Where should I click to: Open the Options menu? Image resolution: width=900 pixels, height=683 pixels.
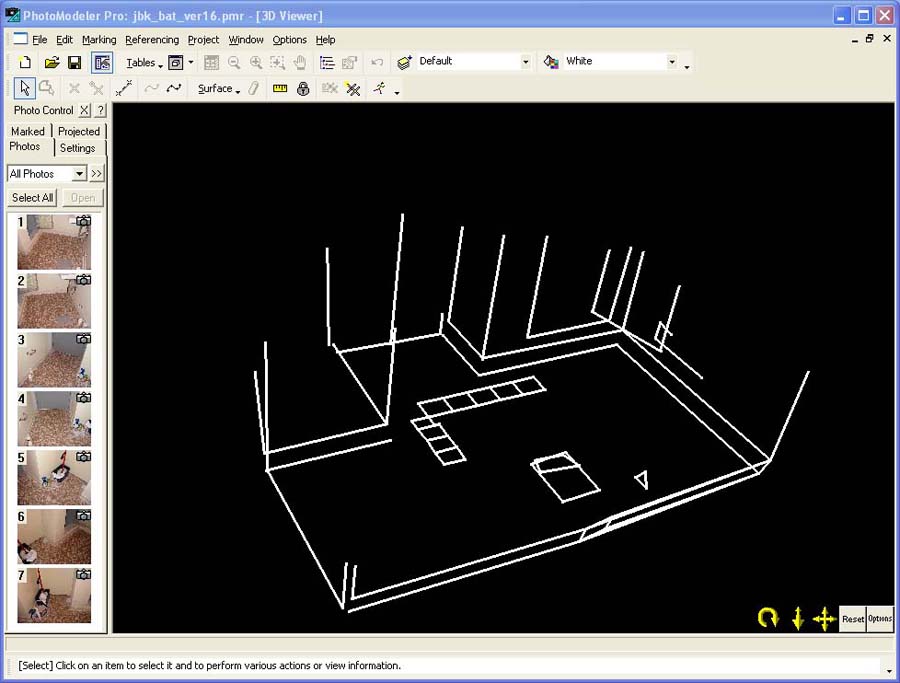[x=289, y=40]
